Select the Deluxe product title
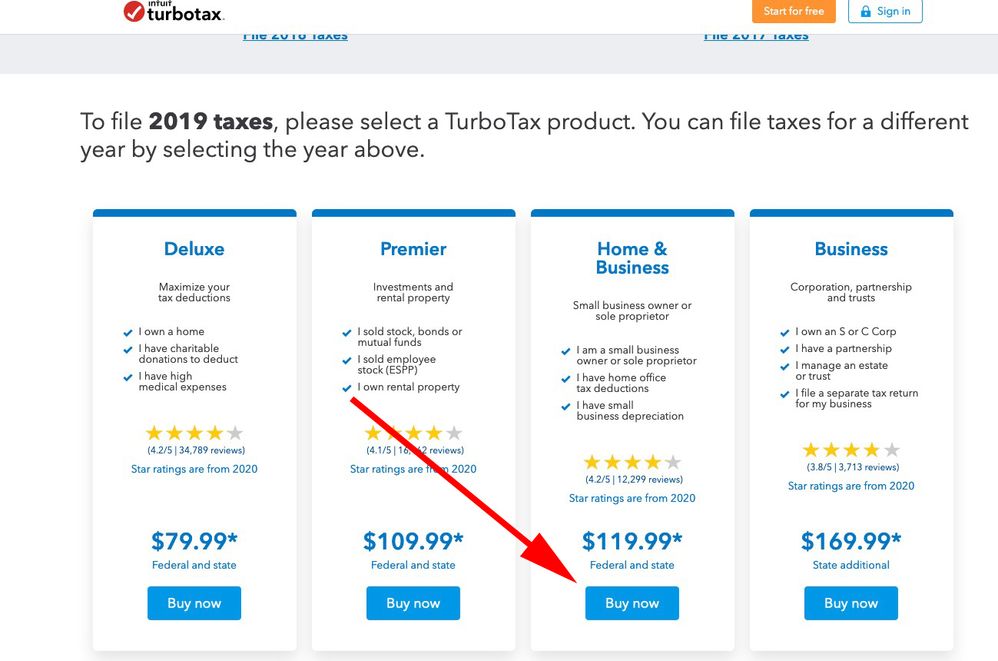This screenshot has height=661, width=998. pyautogui.click(x=194, y=249)
